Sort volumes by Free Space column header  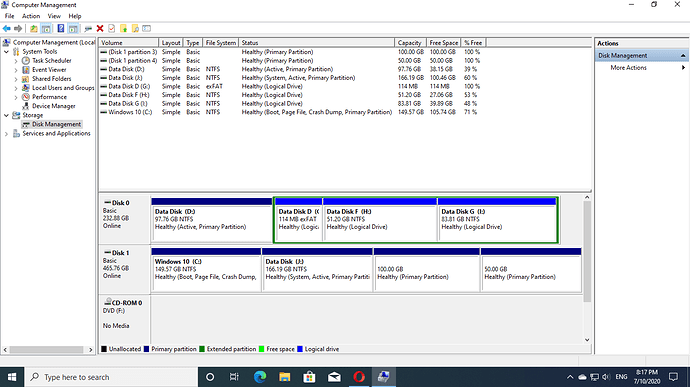pos(444,43)
